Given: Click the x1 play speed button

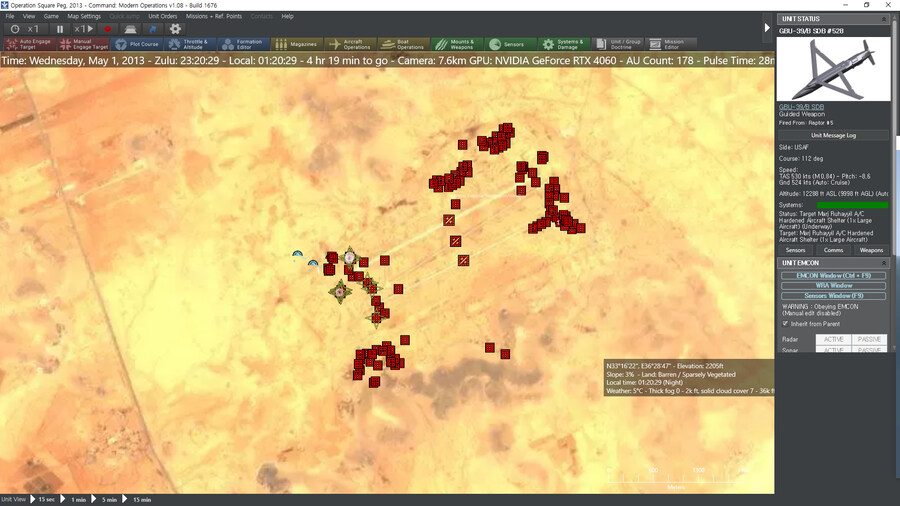Looking at the screenshot, I should pos(84,29).
